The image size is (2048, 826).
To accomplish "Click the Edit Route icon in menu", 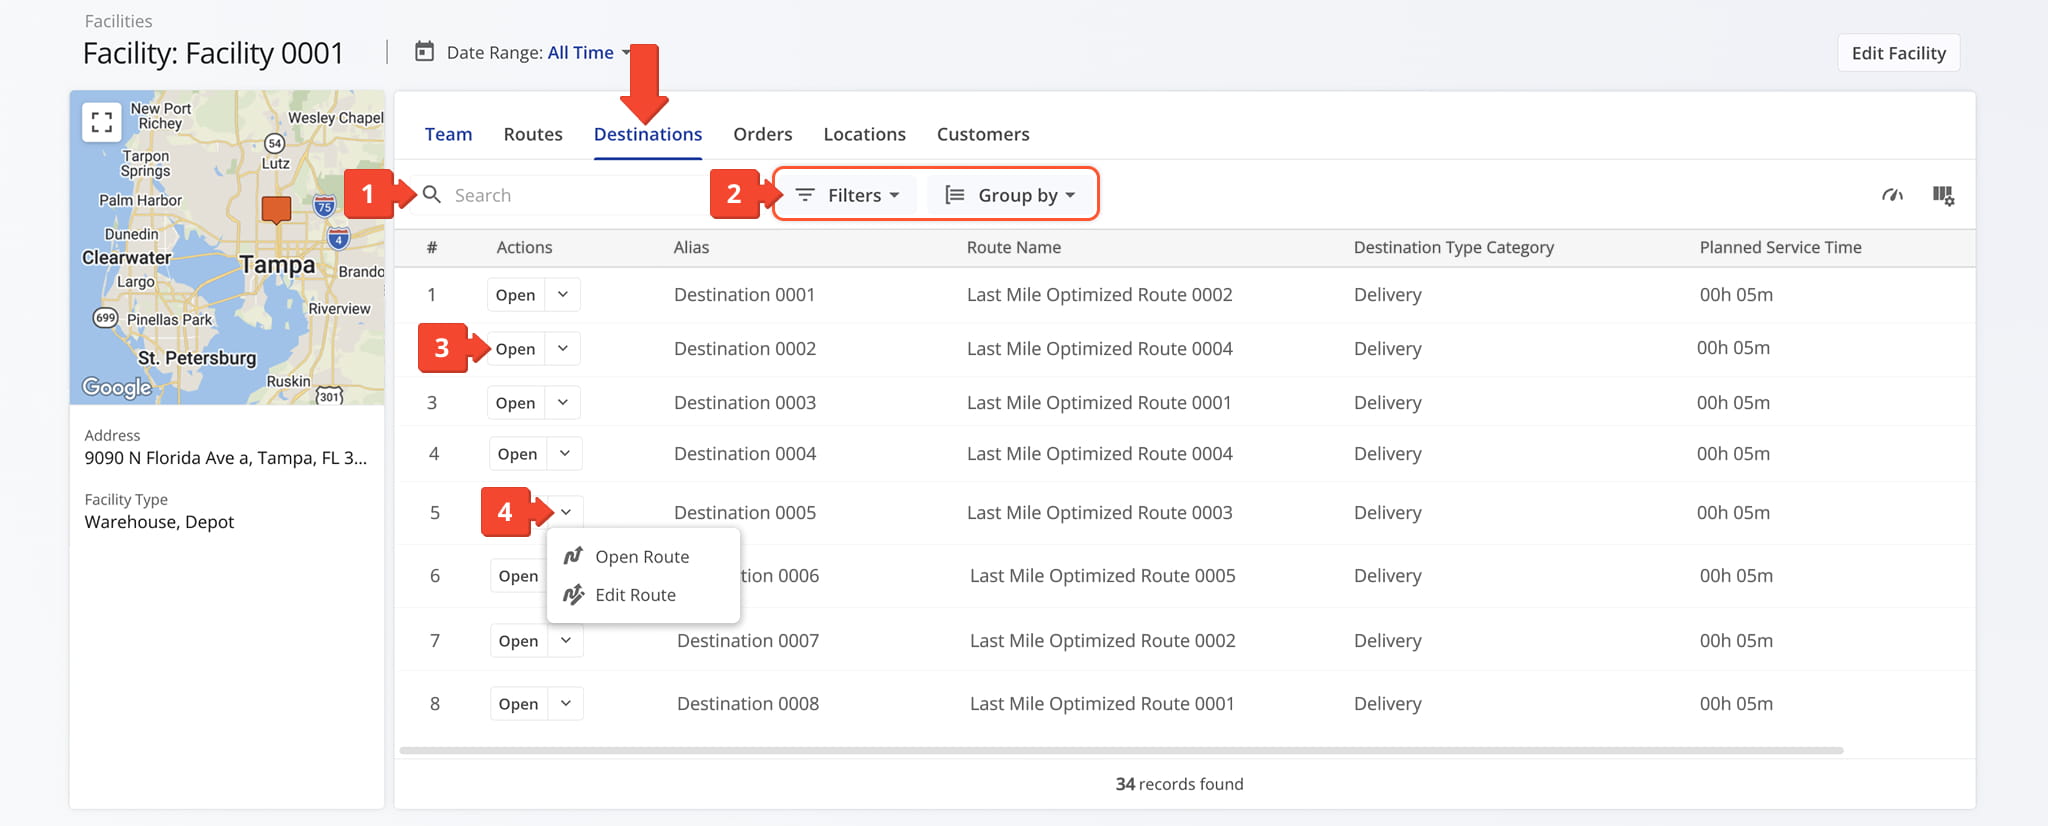I will tap(573, 595).
